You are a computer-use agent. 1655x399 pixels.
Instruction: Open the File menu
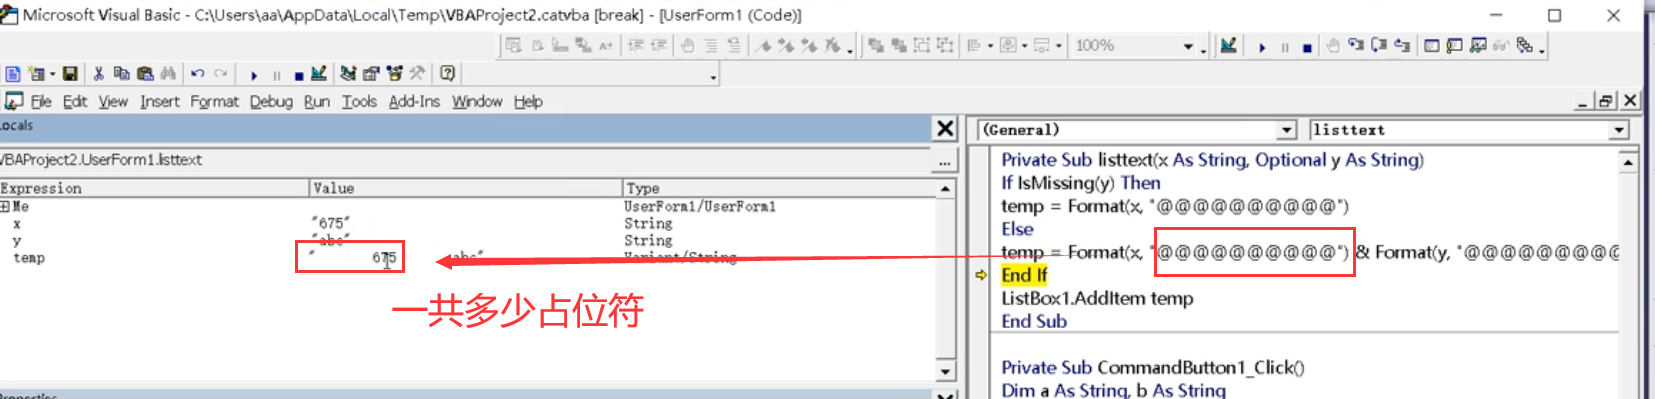pyautogui.click(x=41, y=102)
